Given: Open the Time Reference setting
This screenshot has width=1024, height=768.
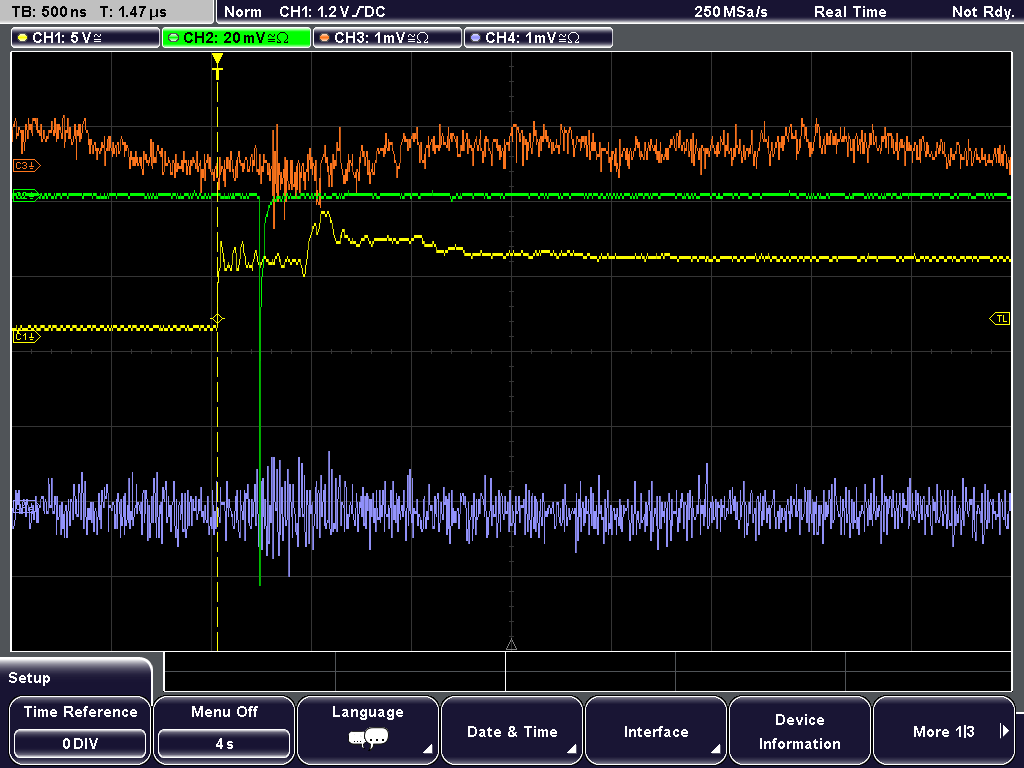Looking at the screenshot, I should coord(80,730).
